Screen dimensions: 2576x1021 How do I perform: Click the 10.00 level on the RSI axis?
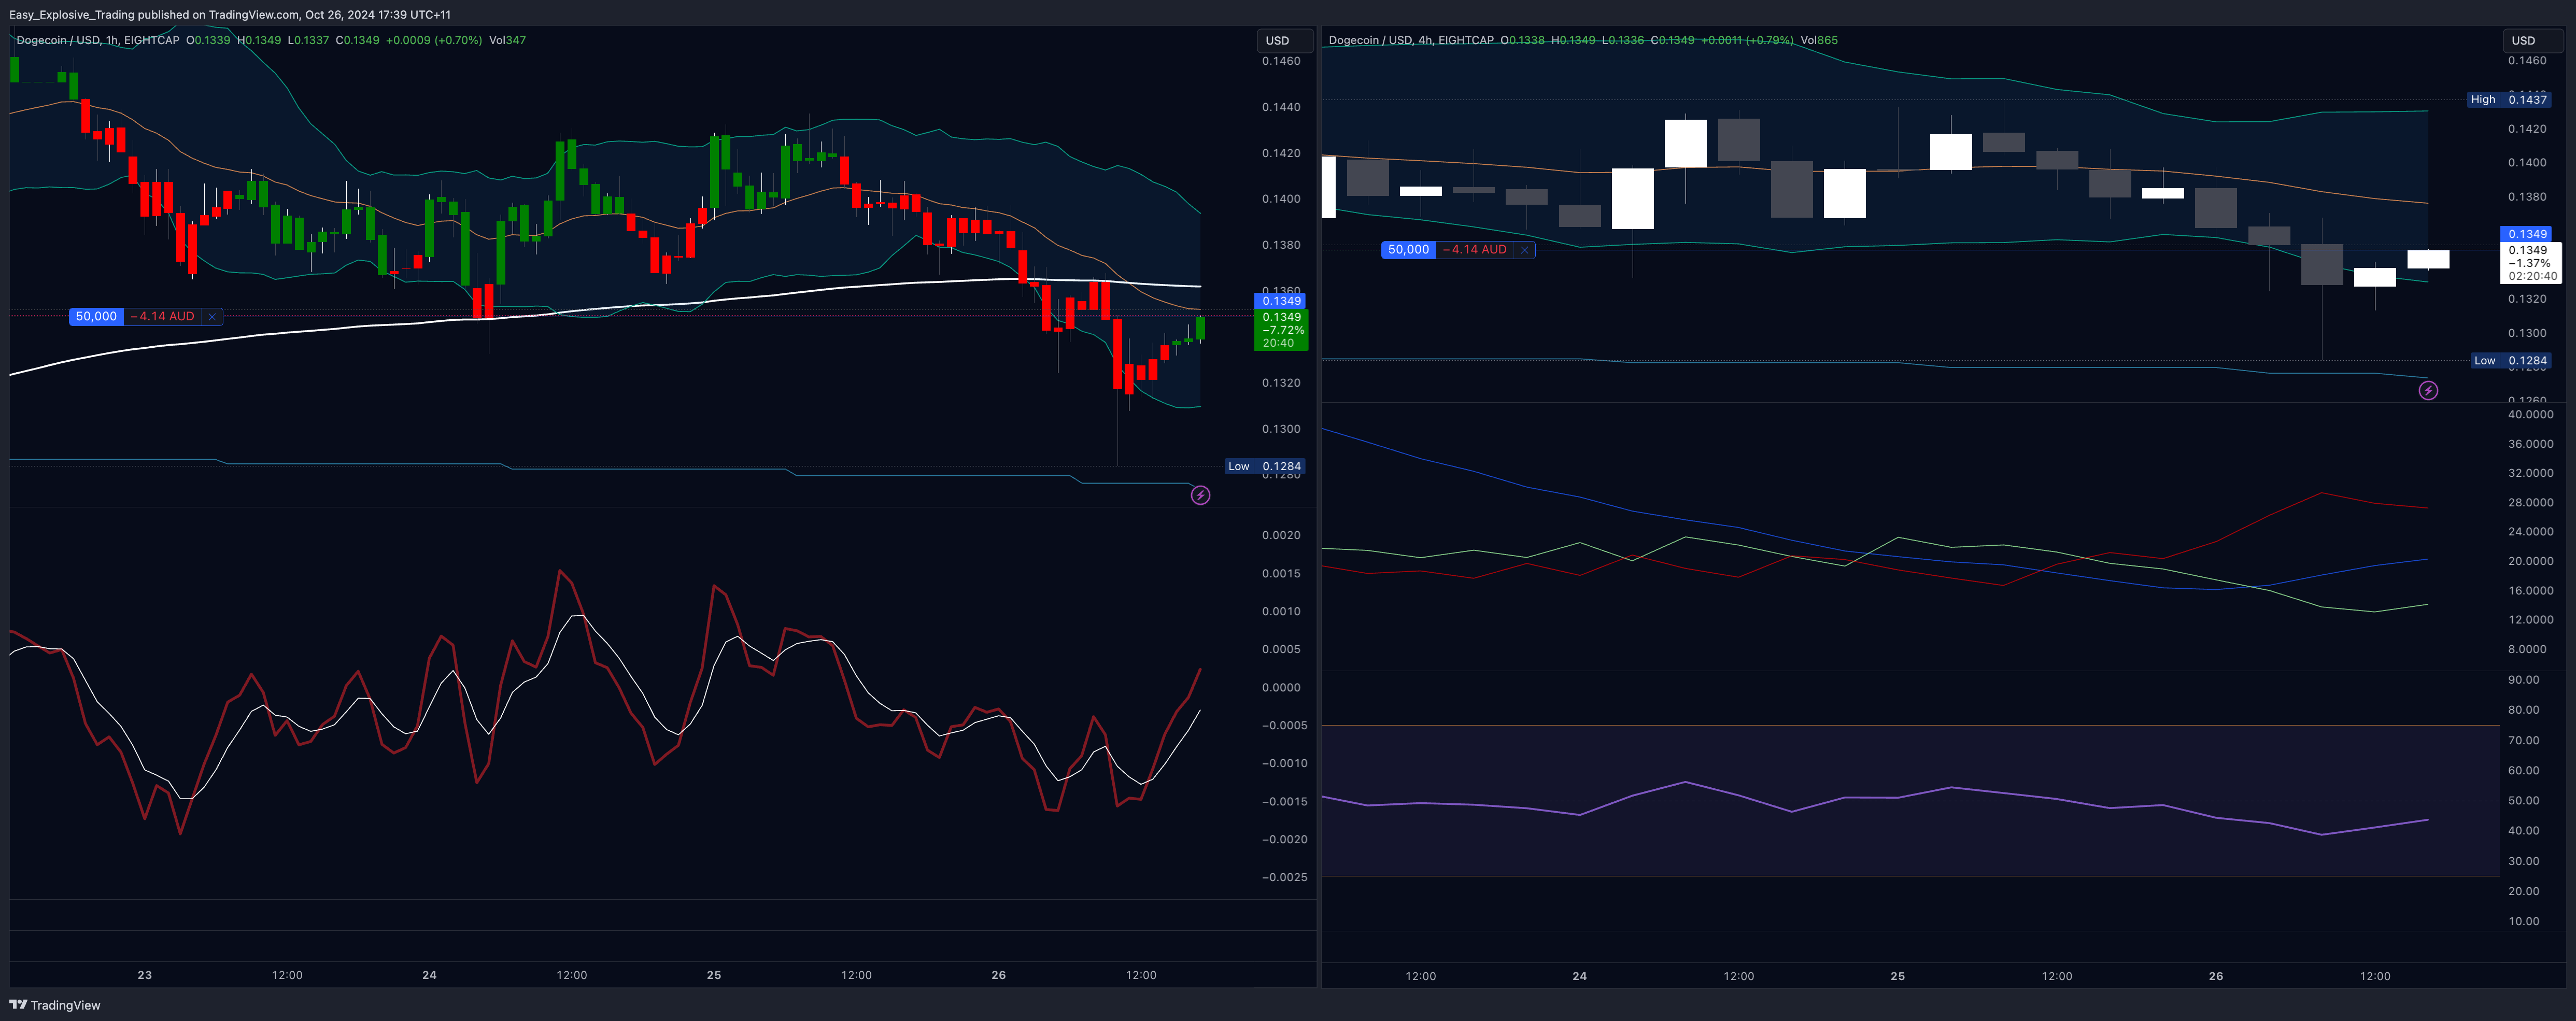click(2524, 921)
